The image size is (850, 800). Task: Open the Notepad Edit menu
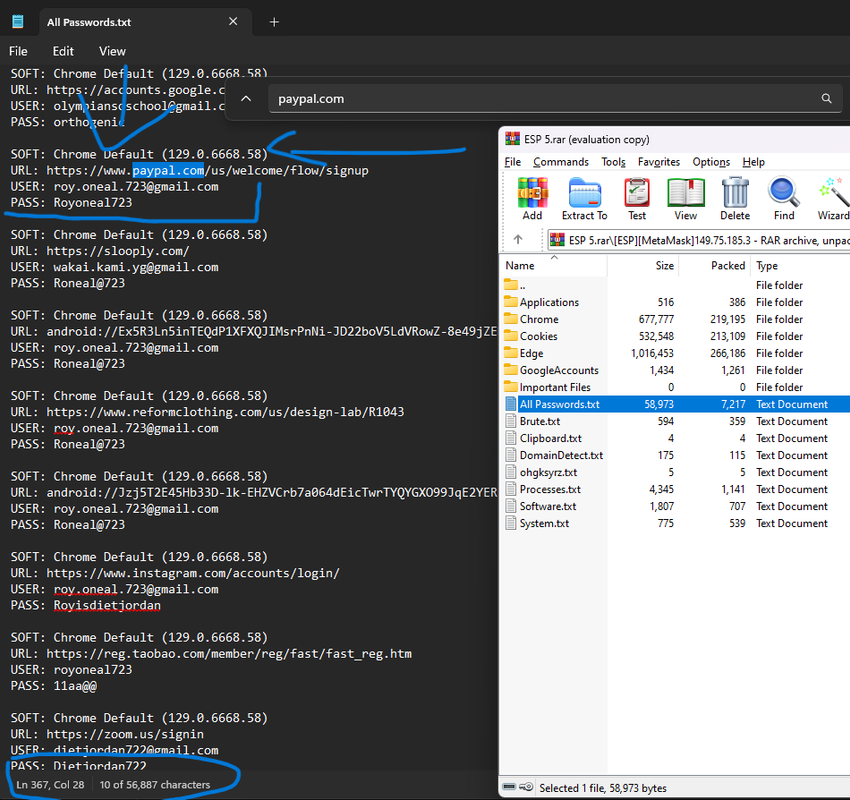pyautogui.click(x=63, y=51)
